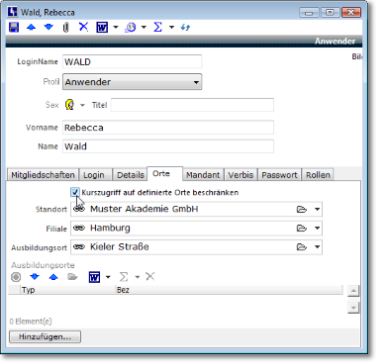Switch to the Login tab
Viewport: 376px width, 362px height.
coord(94,175)
